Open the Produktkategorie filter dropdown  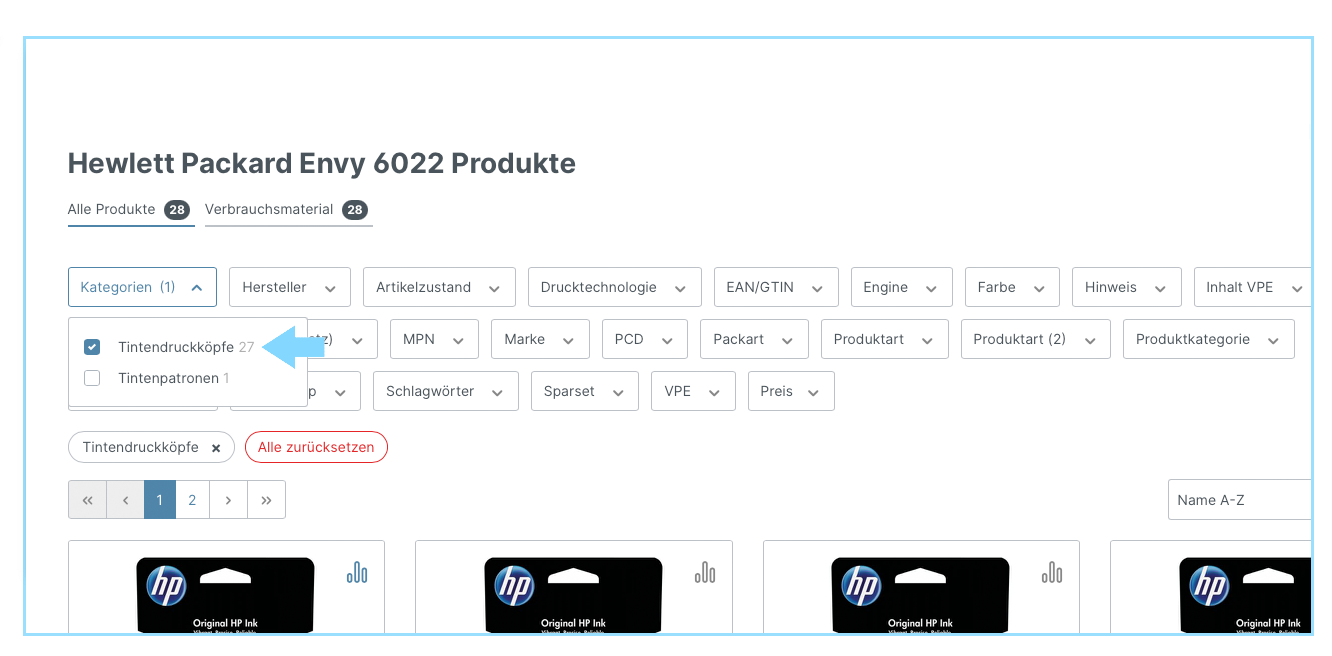1209,339
